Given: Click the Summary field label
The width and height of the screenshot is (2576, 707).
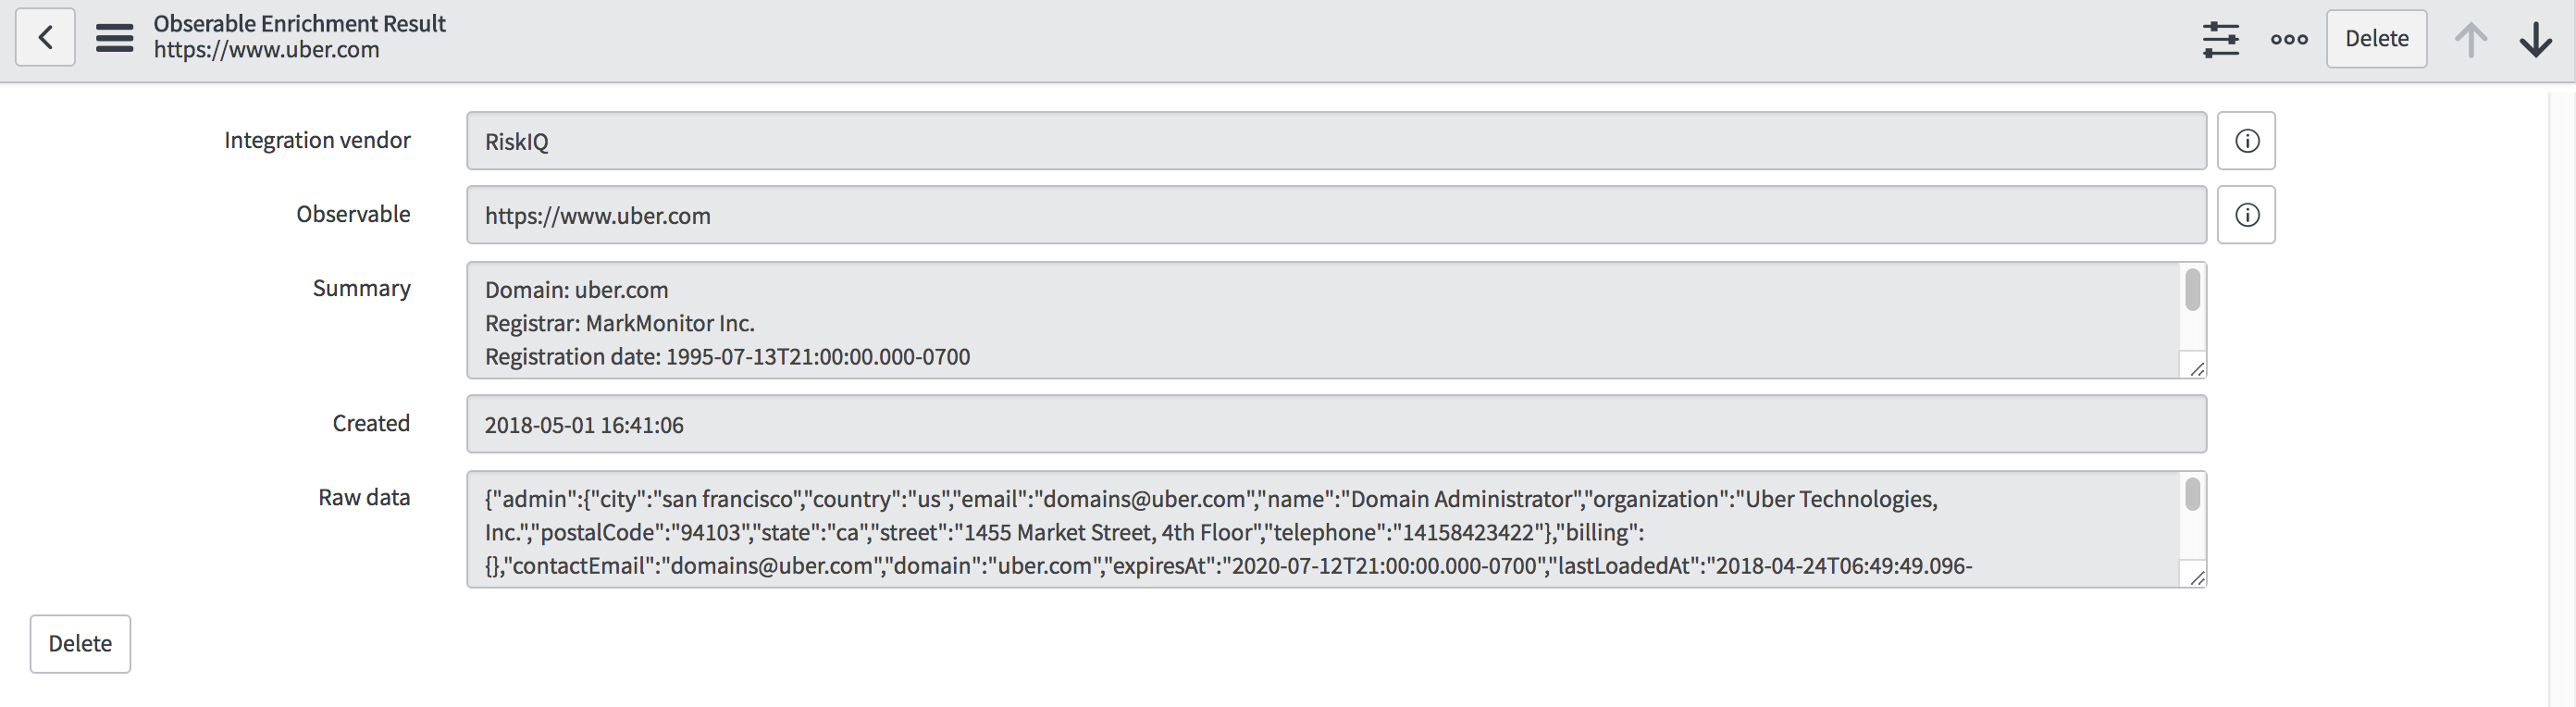Looking at the screenshot, I should [x=361, y=288].
